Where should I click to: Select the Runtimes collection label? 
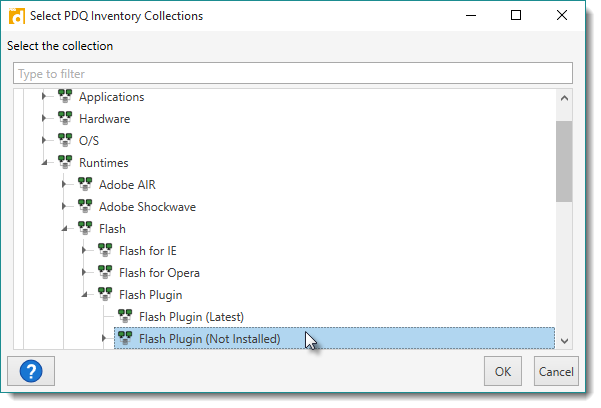click(103, 163)
